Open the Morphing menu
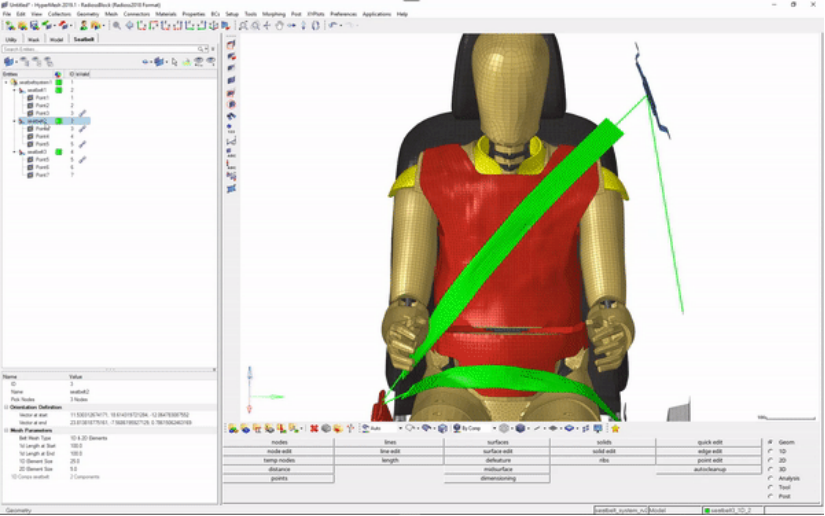The image size is (825, 516). 274,14
